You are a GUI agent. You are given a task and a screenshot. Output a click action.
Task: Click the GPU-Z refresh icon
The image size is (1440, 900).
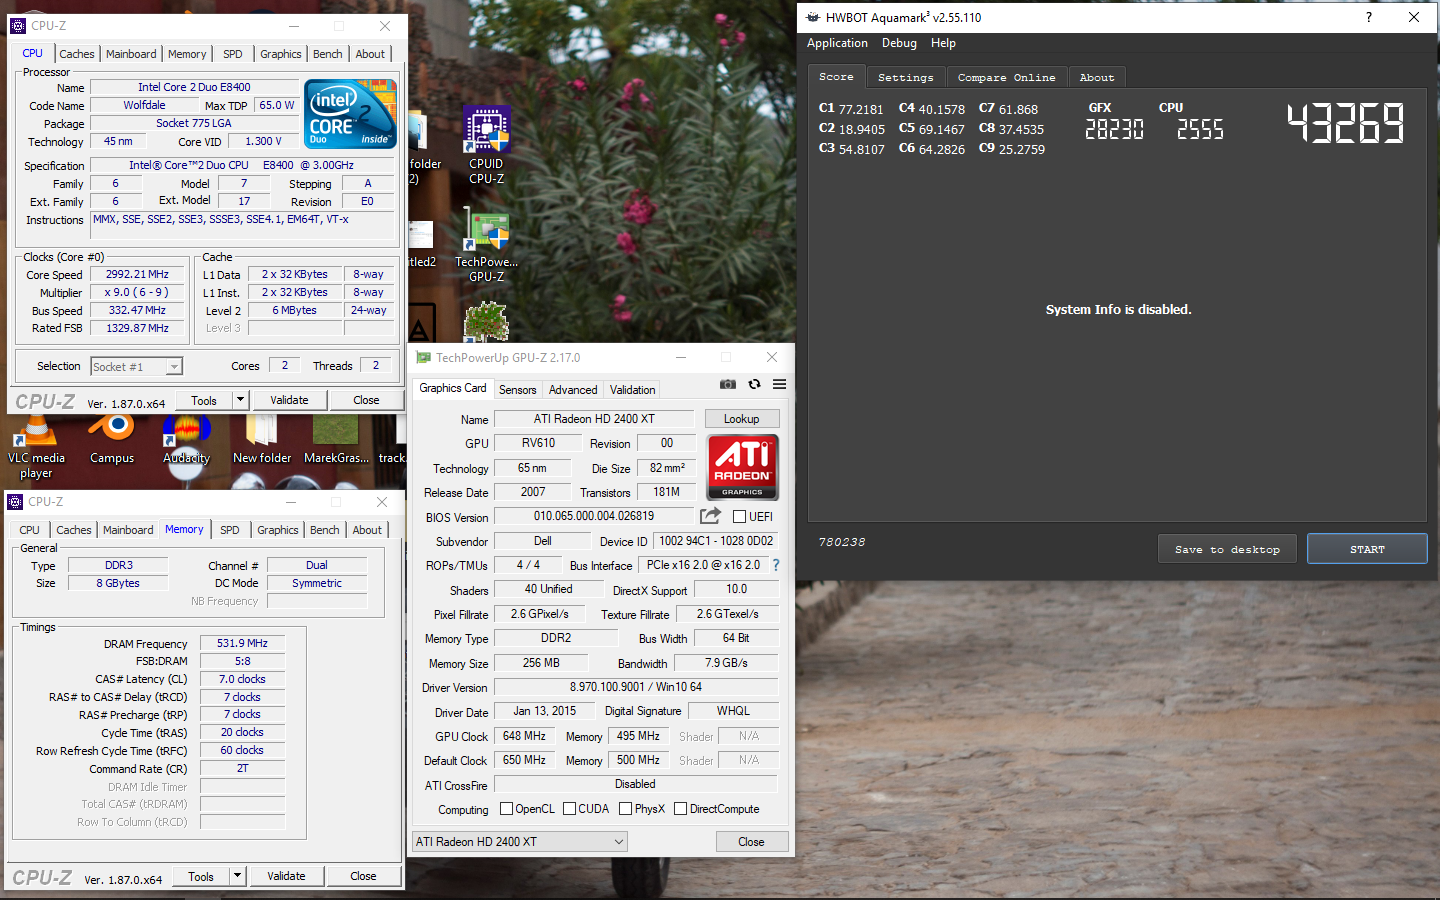754,384
